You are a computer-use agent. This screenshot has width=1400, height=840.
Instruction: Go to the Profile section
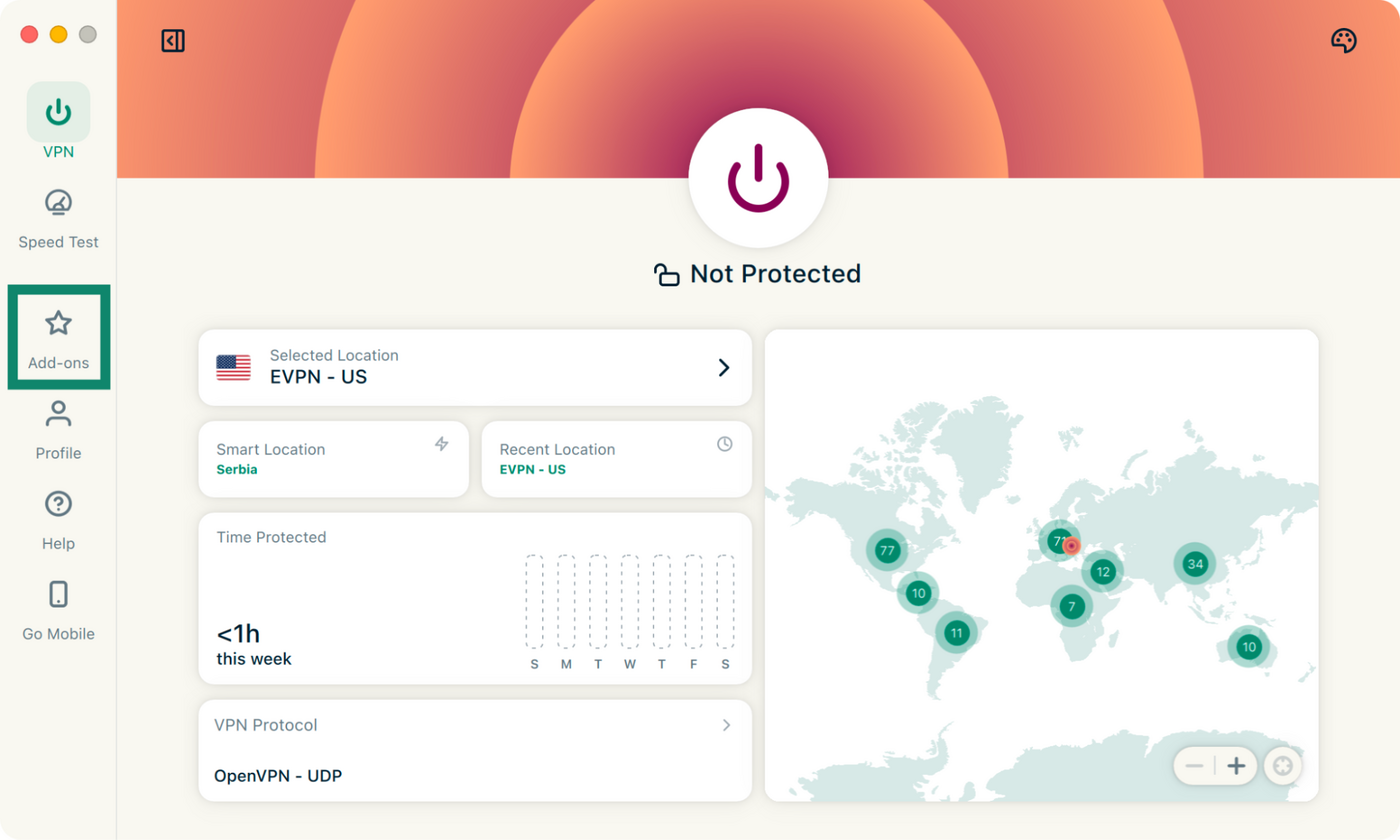[x=58, y=430]
